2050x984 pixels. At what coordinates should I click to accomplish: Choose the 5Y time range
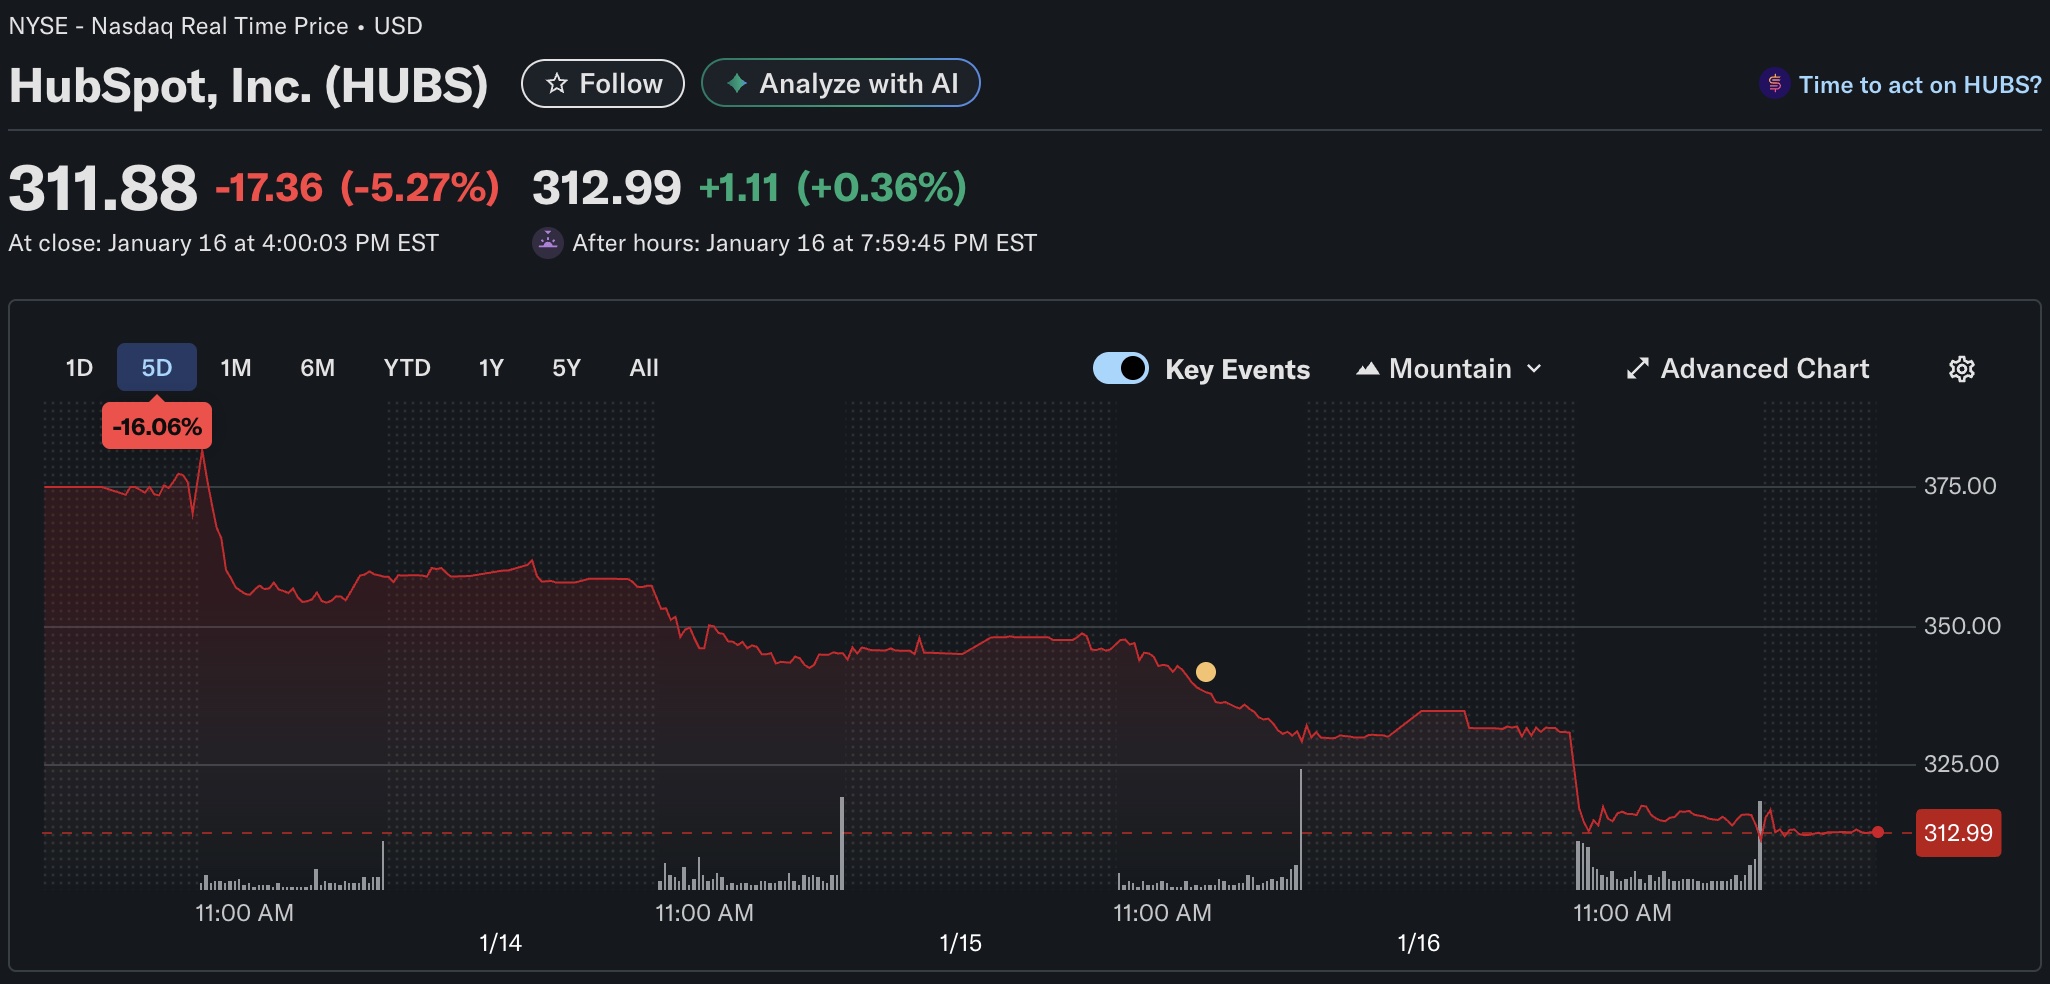tap(566, 368)
